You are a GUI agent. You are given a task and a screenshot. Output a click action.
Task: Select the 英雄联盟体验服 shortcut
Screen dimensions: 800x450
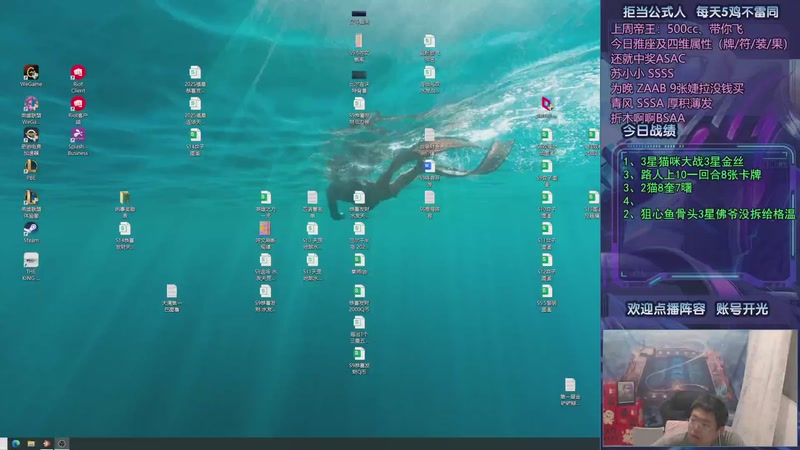(x=31, y=204)
